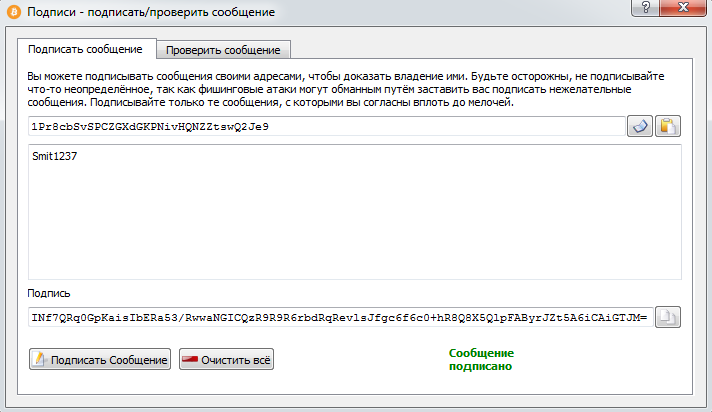Click the Bitcoin logo in title bar
The width and height of the screenshot is (712, 412).
(14, 12)
